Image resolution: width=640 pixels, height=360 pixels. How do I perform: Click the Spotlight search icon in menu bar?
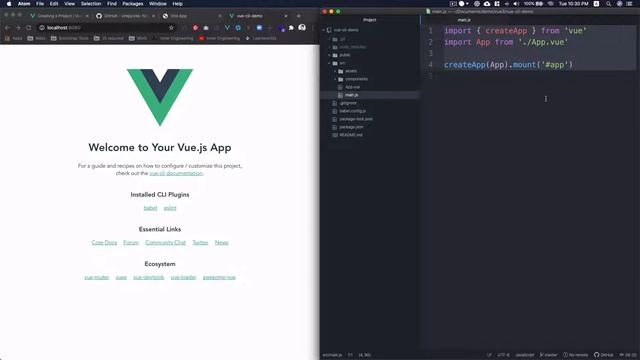tap(609, 4)
